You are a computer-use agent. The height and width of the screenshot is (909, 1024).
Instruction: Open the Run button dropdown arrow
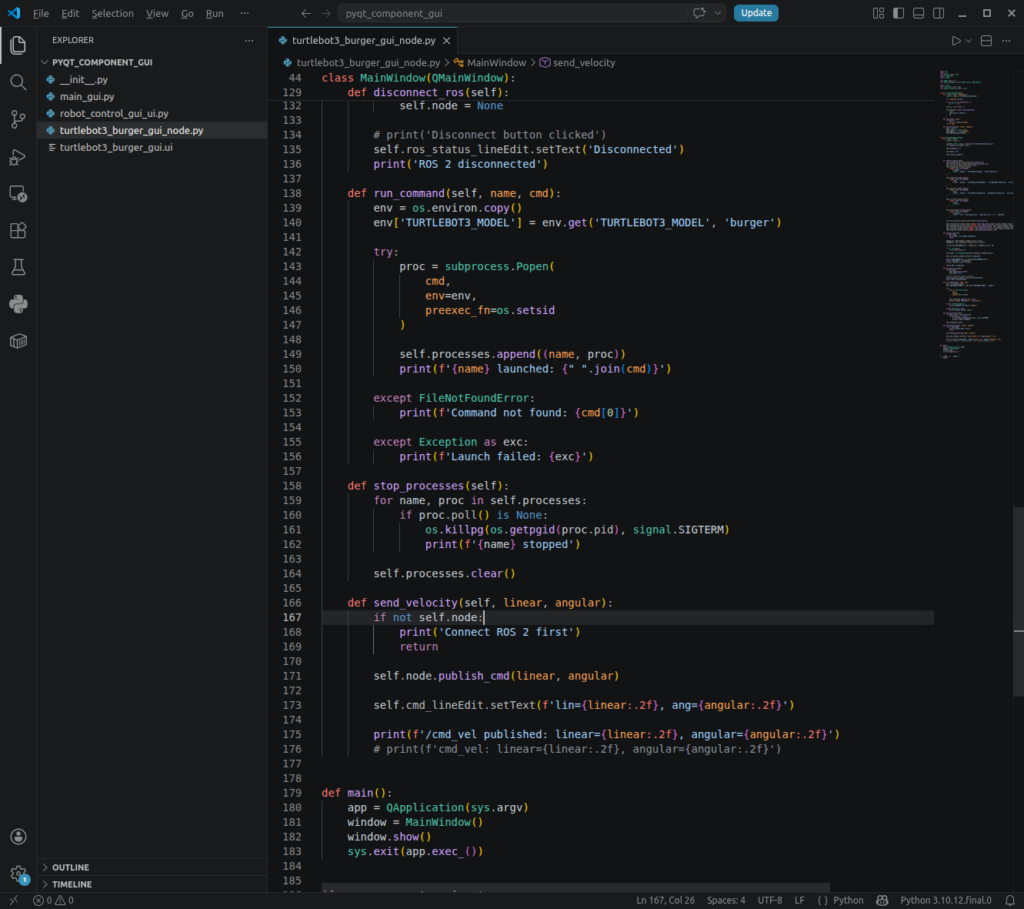968,40
